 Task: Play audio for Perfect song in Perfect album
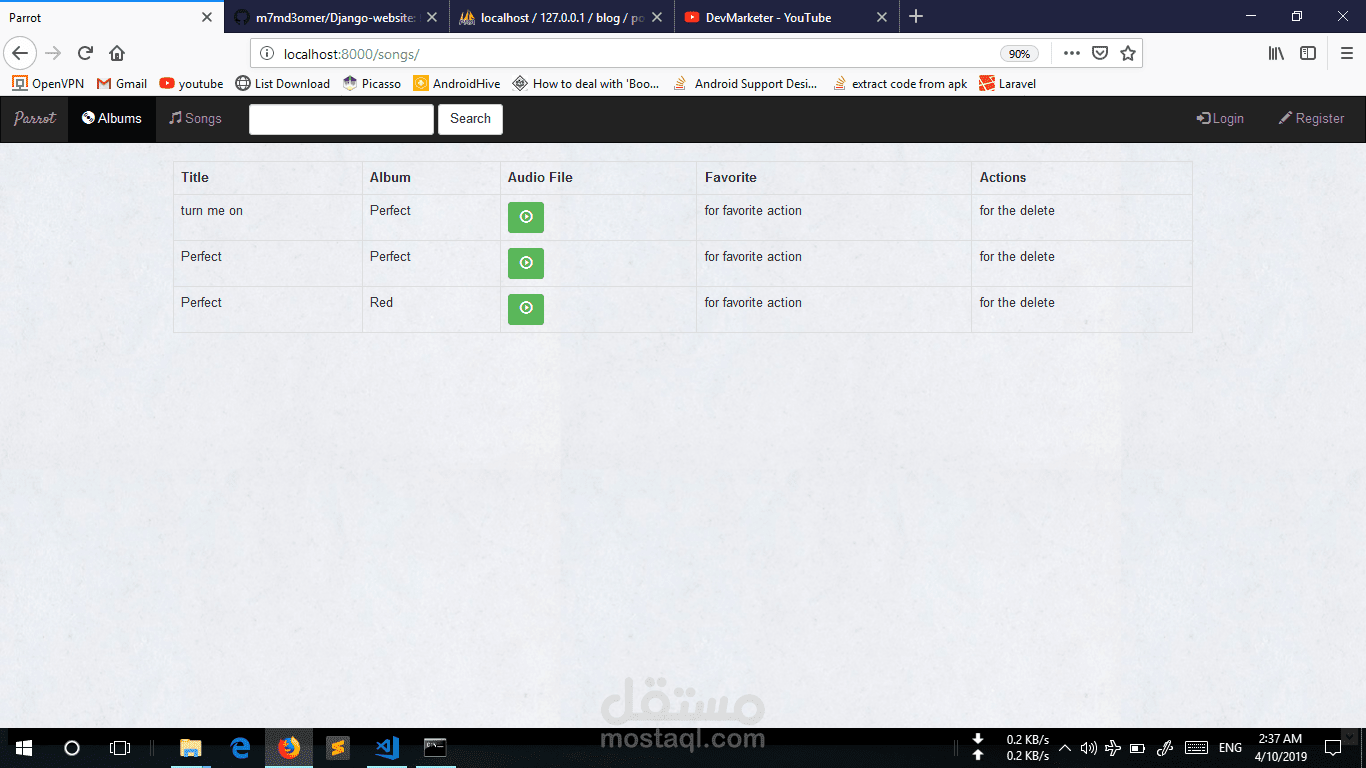tap(526, 263)
